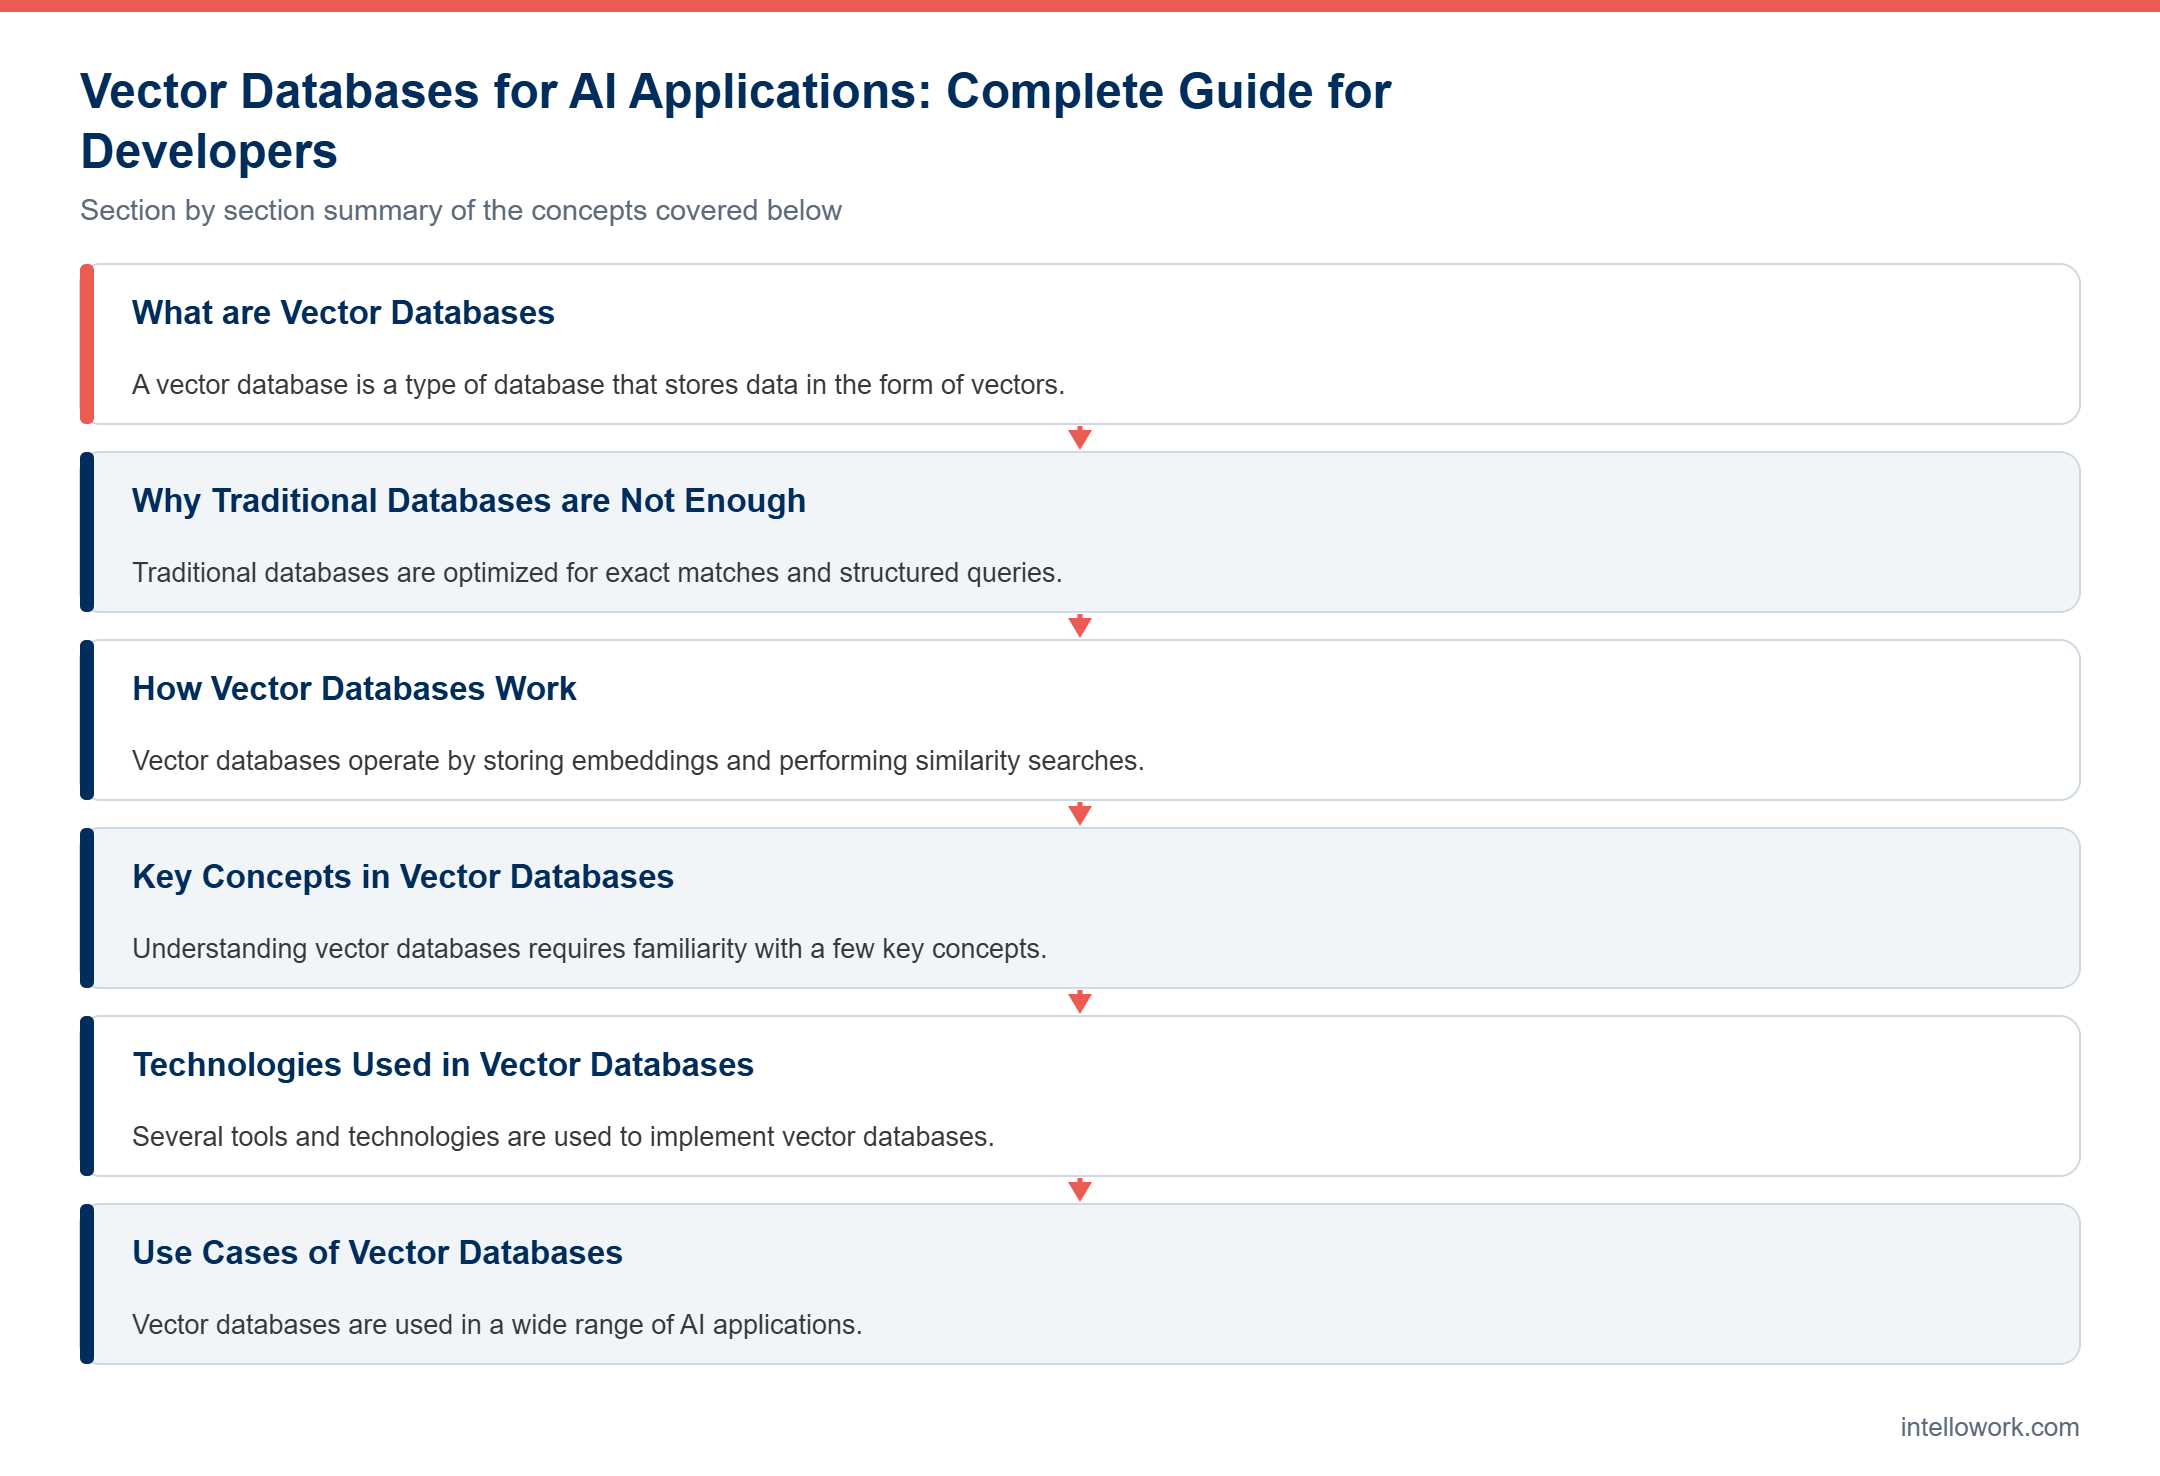
Task: Click the main title about Vector Databases for AI Applications
Action: pos(735,121)
